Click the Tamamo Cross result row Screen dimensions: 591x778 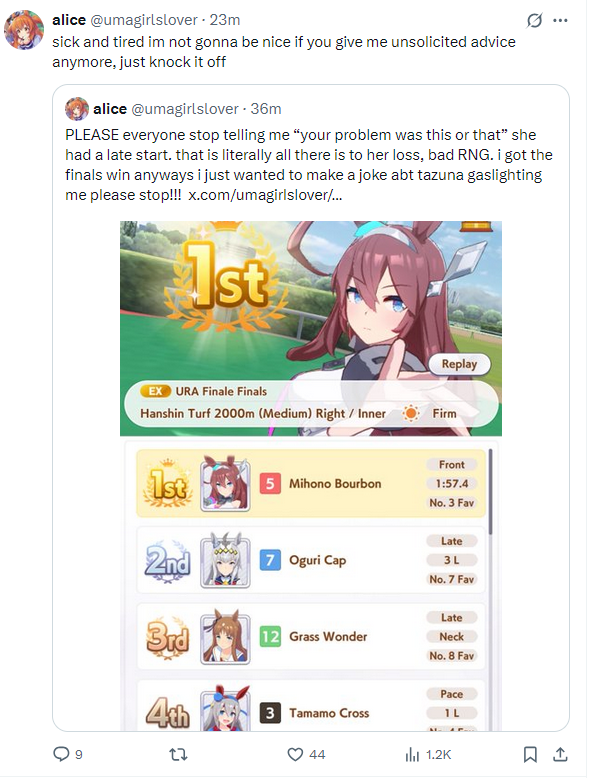(x=311, y=706)
